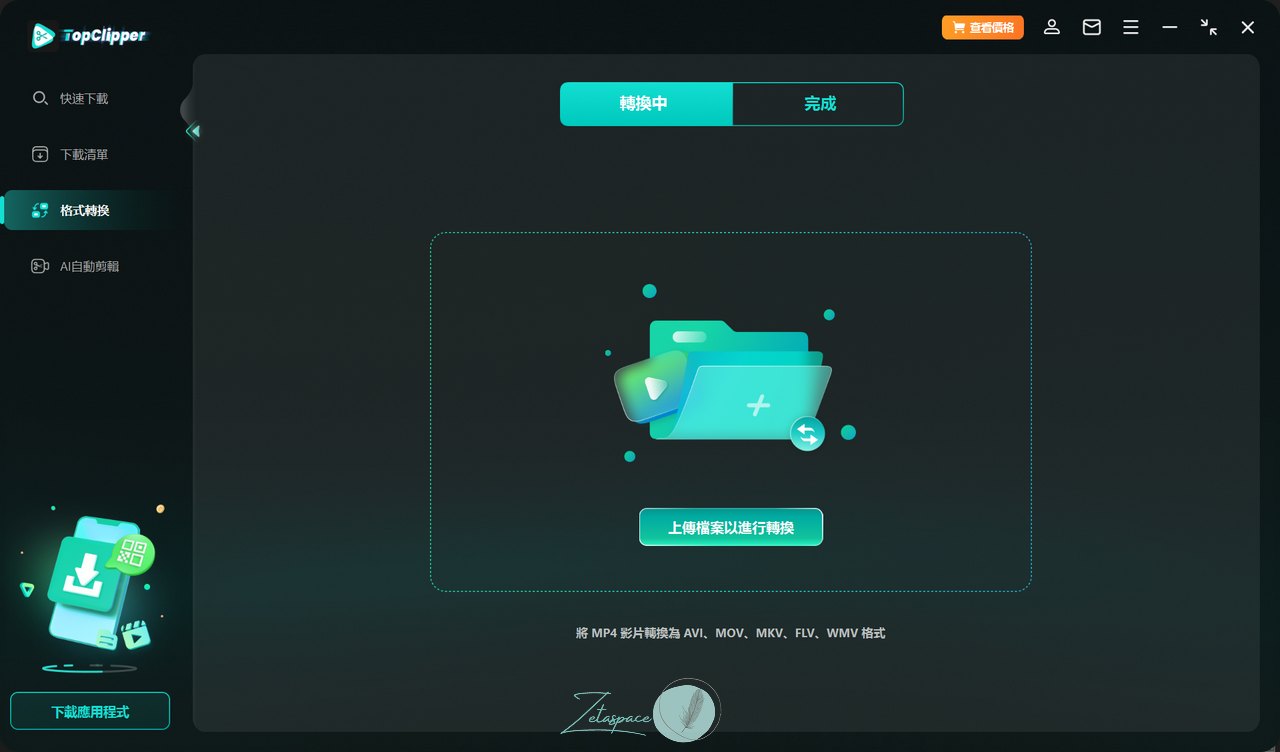
Task: Click the 將 MP4 影片轉換為 format hint text
Action: click(x=730, y=633)
